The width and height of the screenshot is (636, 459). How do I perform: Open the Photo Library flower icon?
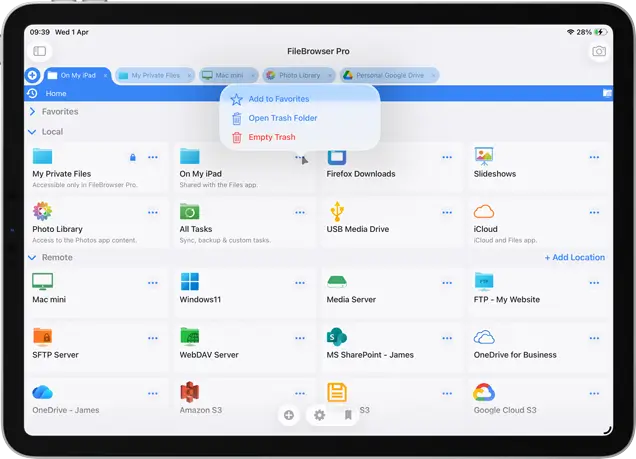[x=43, y=211]
